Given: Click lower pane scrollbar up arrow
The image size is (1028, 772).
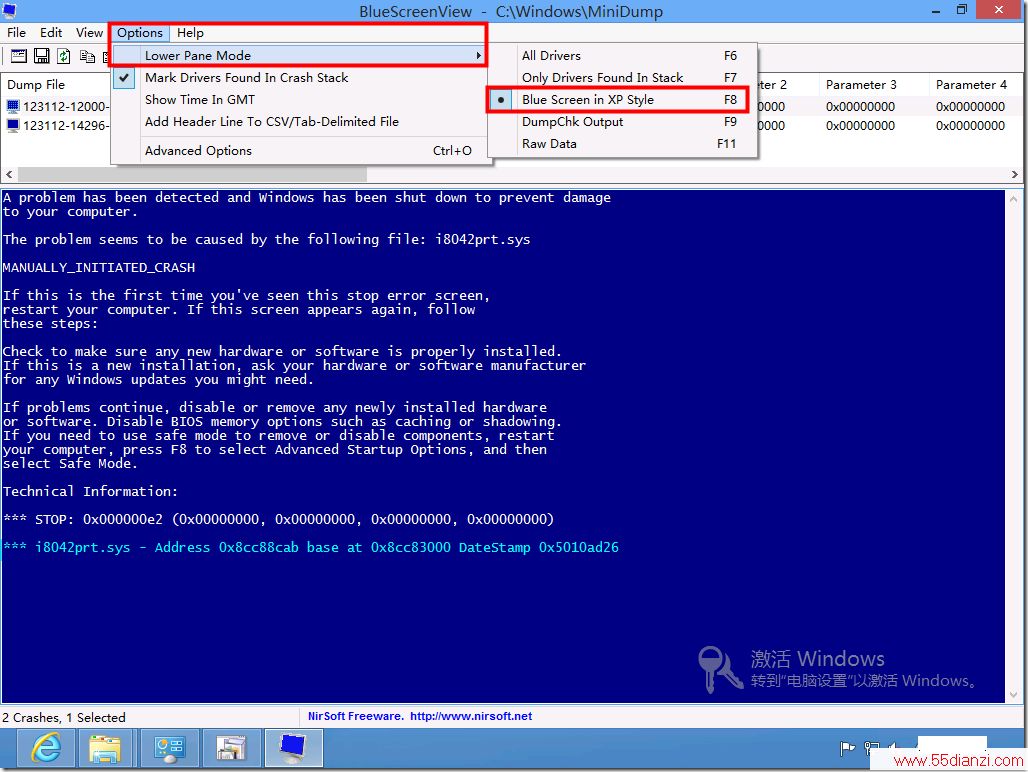Looking at the screenshot, I should [x=1014, y=198].
